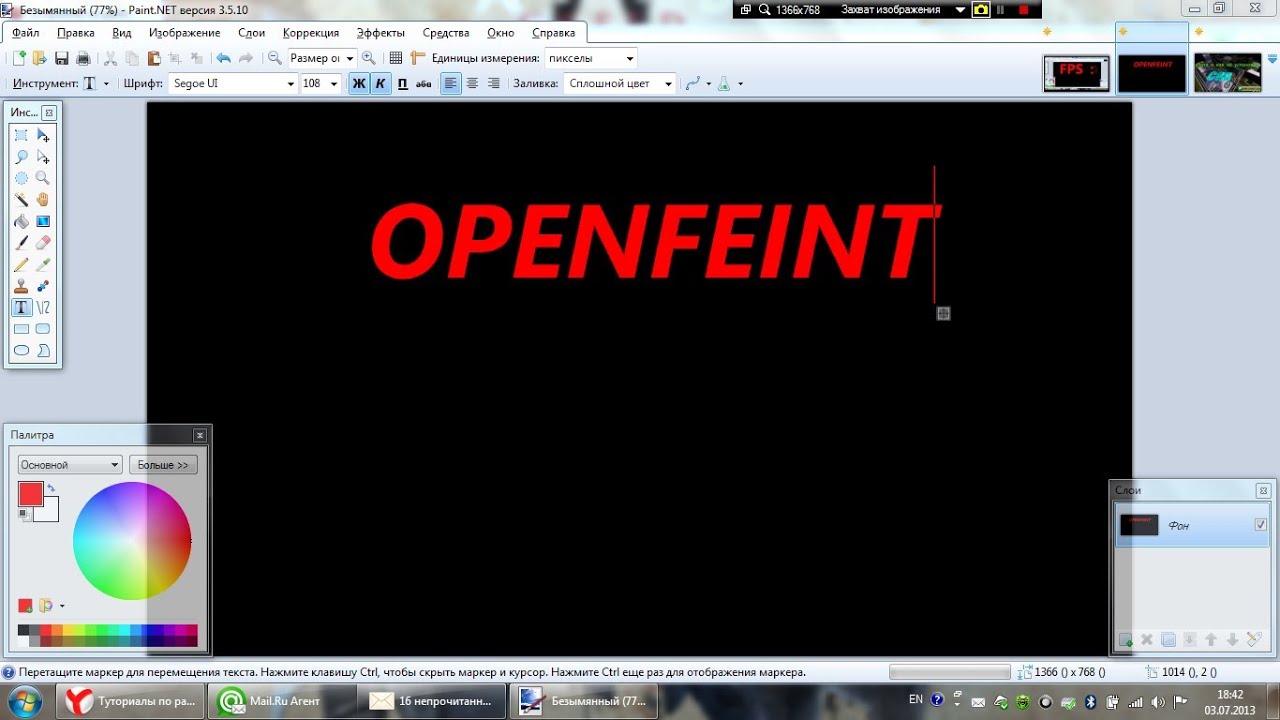The image size is (1280, 720).
Task: Select the Lasso Select tool
Action: [x=21, y=157]
